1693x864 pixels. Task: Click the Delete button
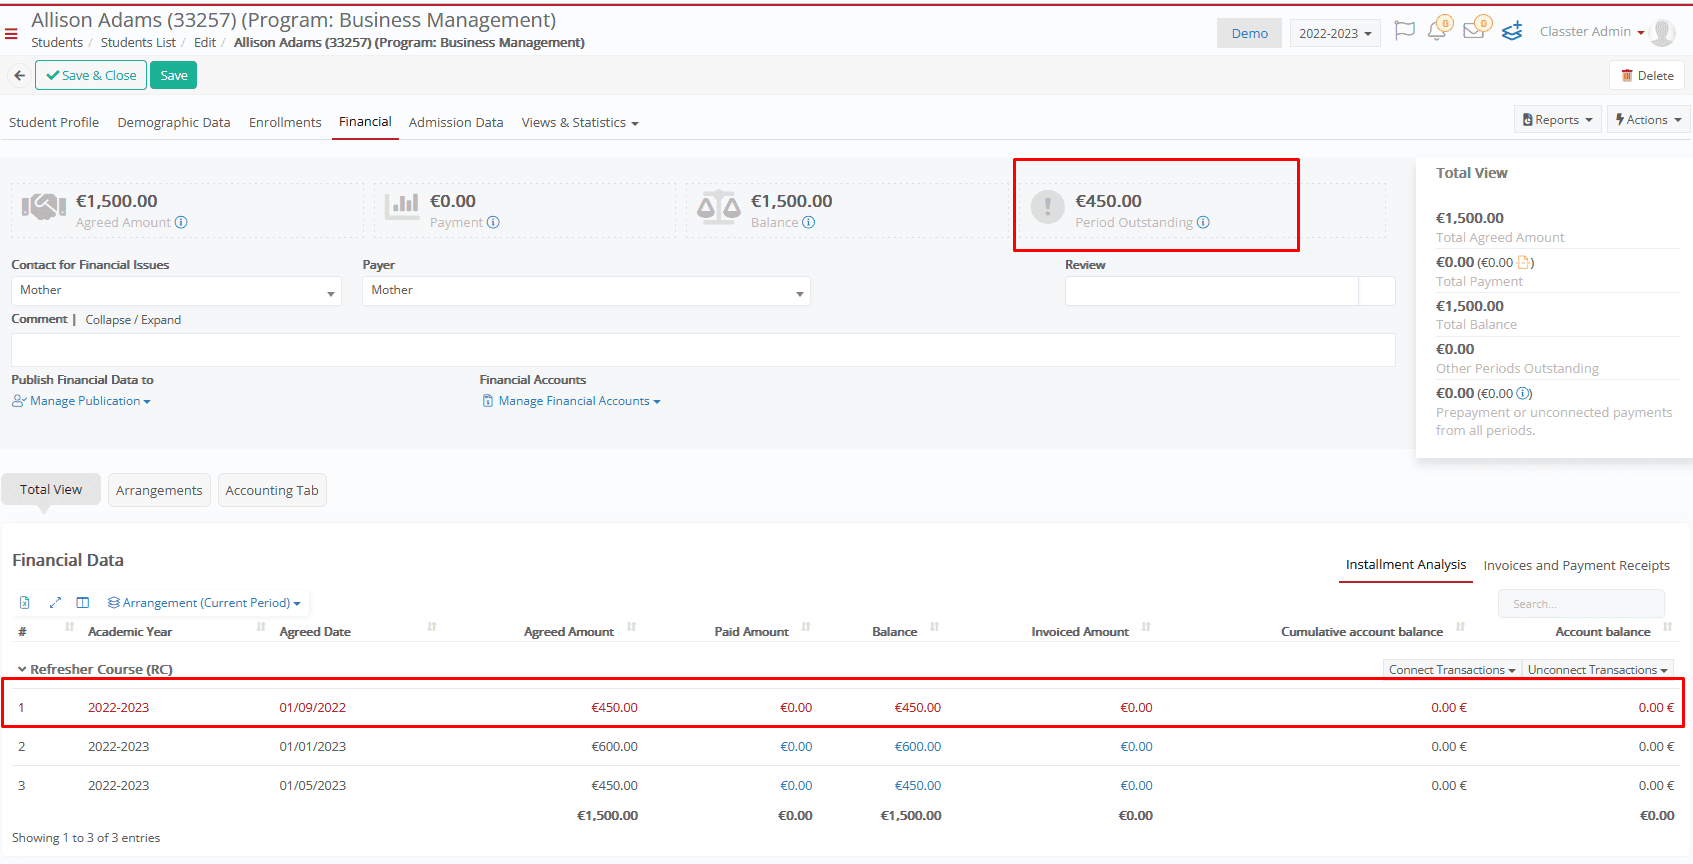coord(1647,75)
